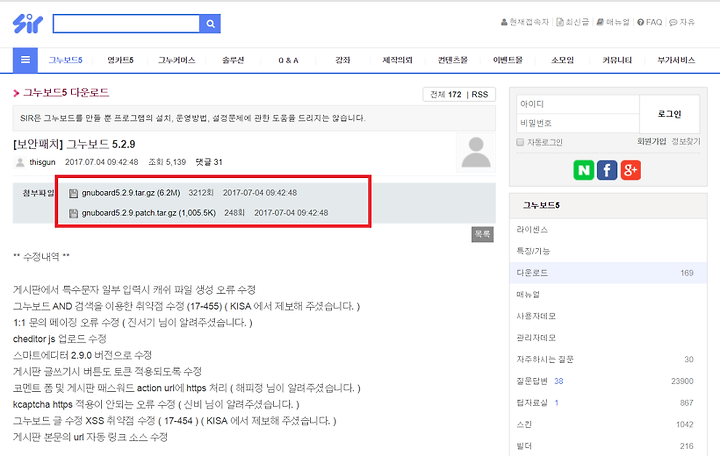
Task: Click the 그누보드5 다운로드 heading
Action: [66, 93]
